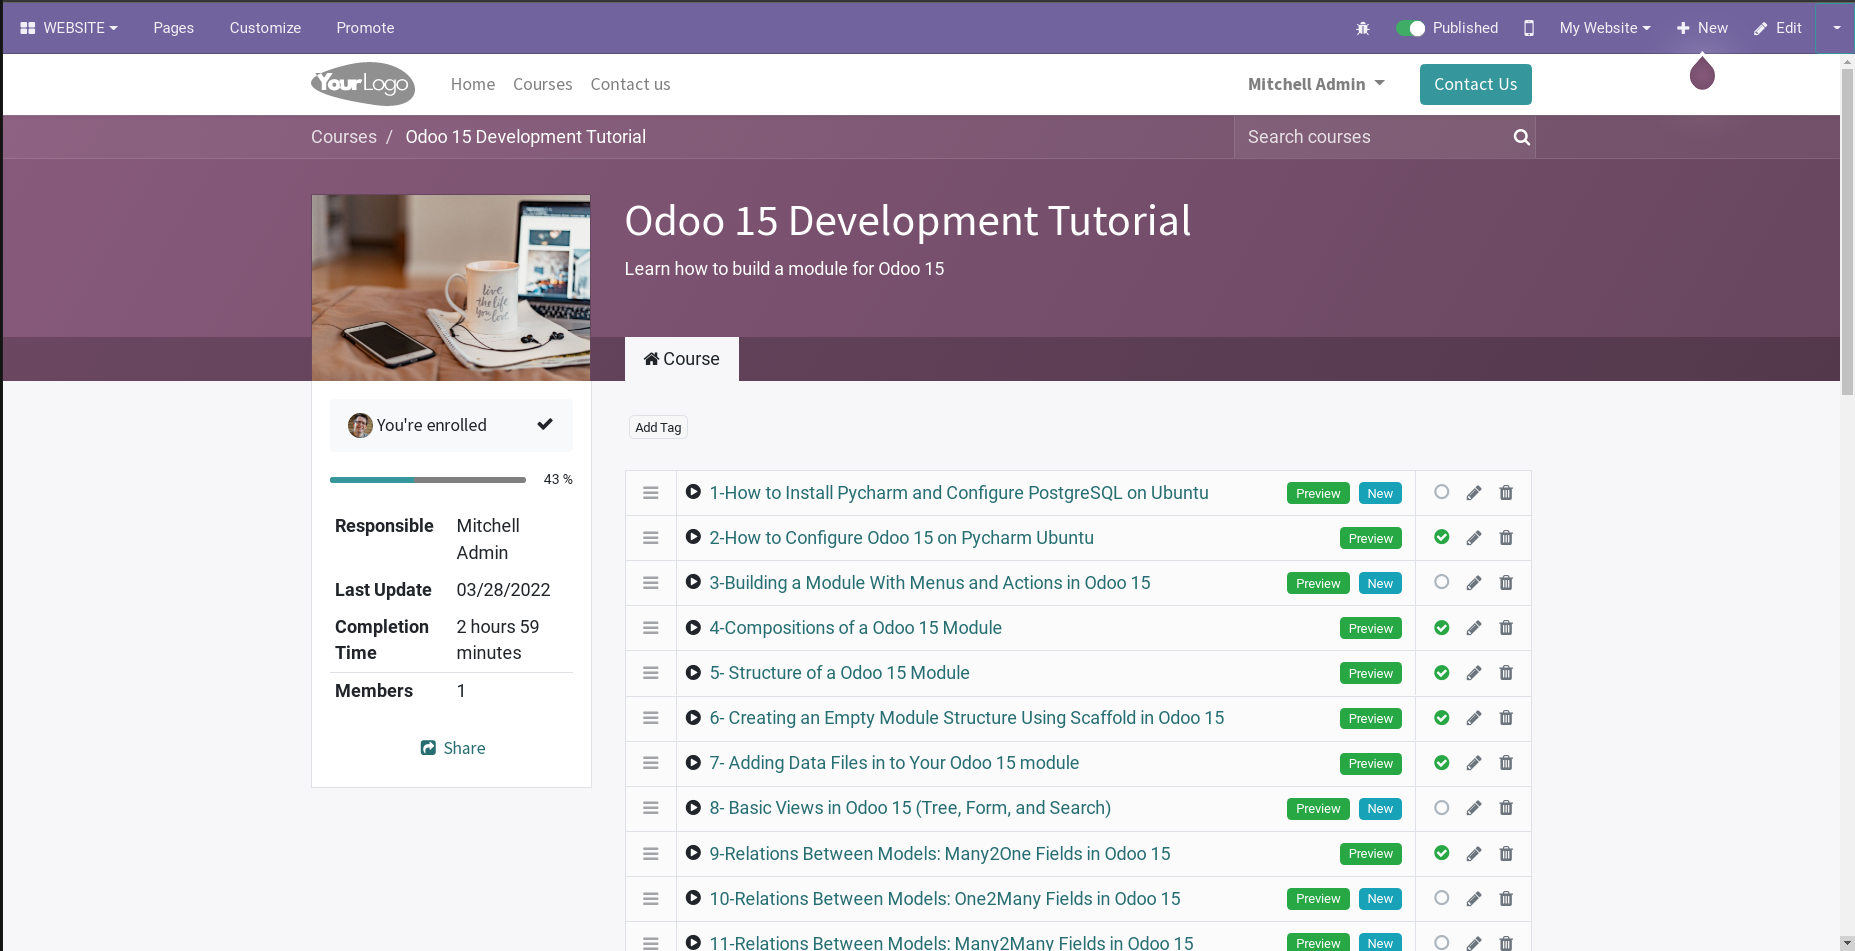Unmark lesson 2-How to Configure Odoo 15 completion
The height and width of the screenshot is (951, 1855).
click(1441, 537)
